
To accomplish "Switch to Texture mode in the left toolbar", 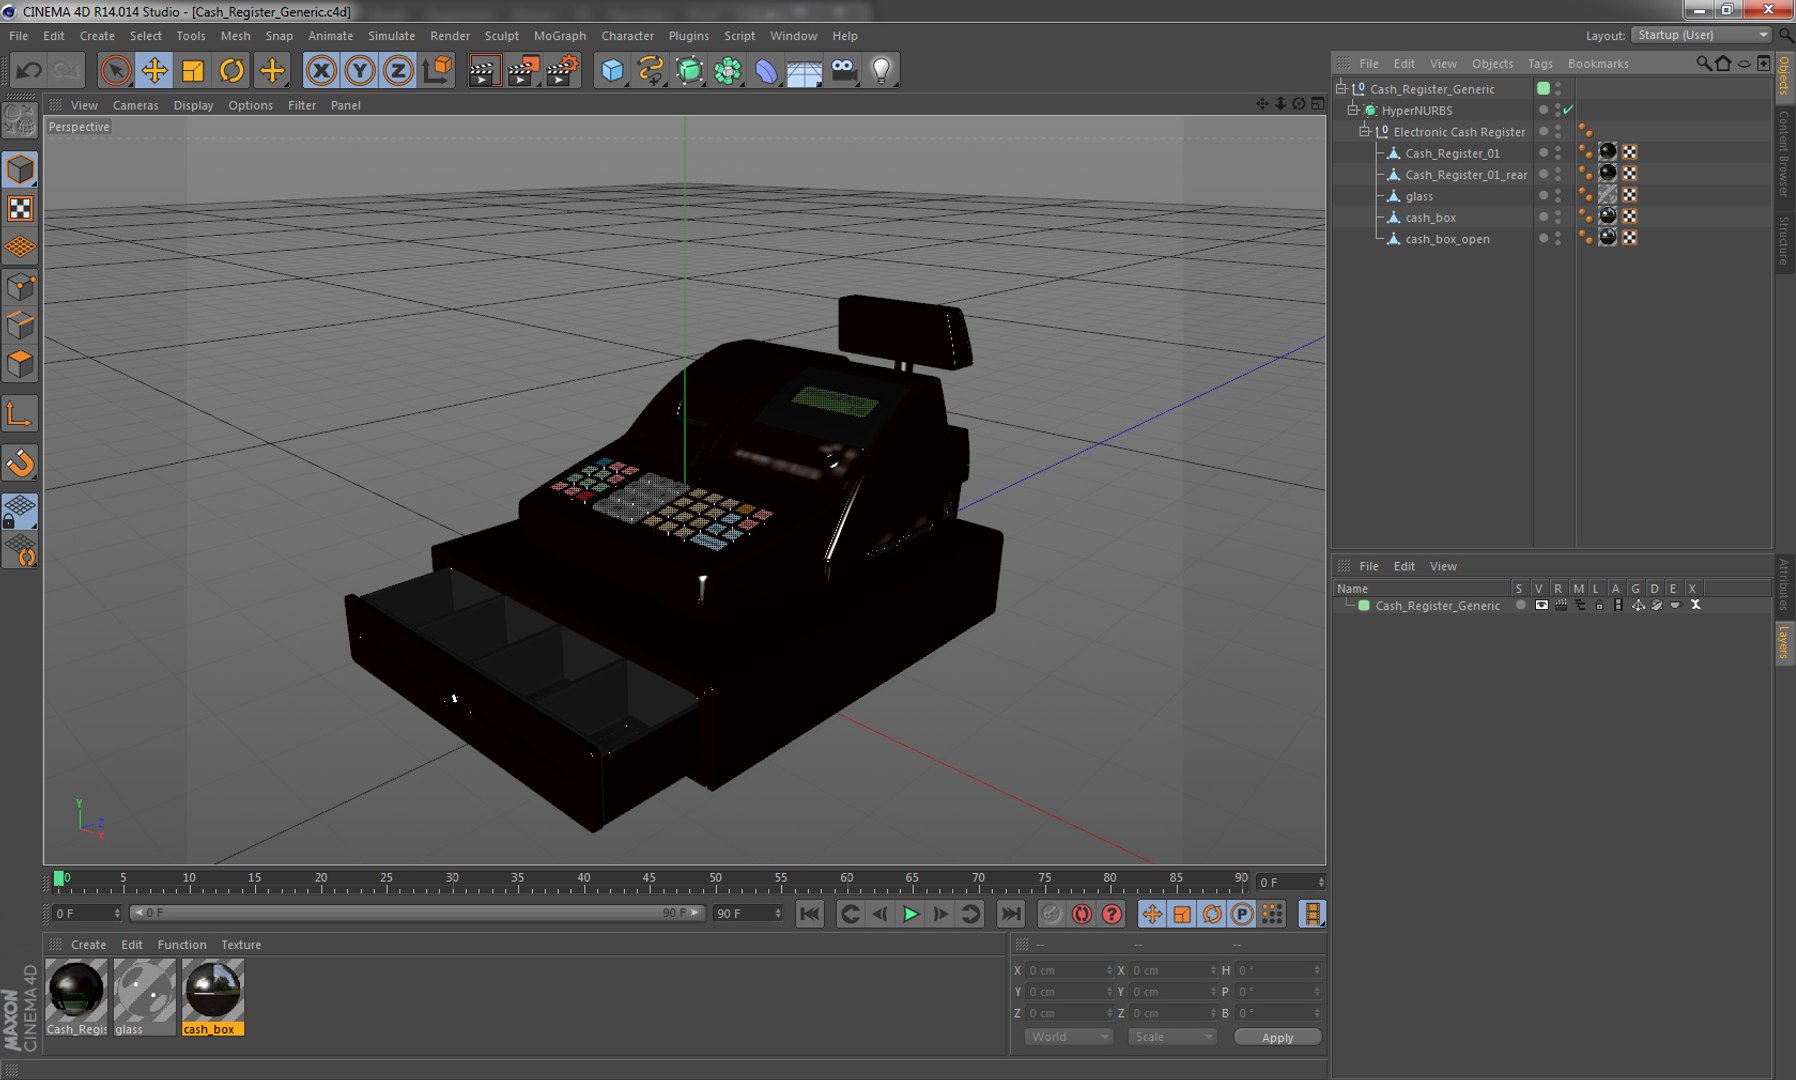I will point(20,208).
